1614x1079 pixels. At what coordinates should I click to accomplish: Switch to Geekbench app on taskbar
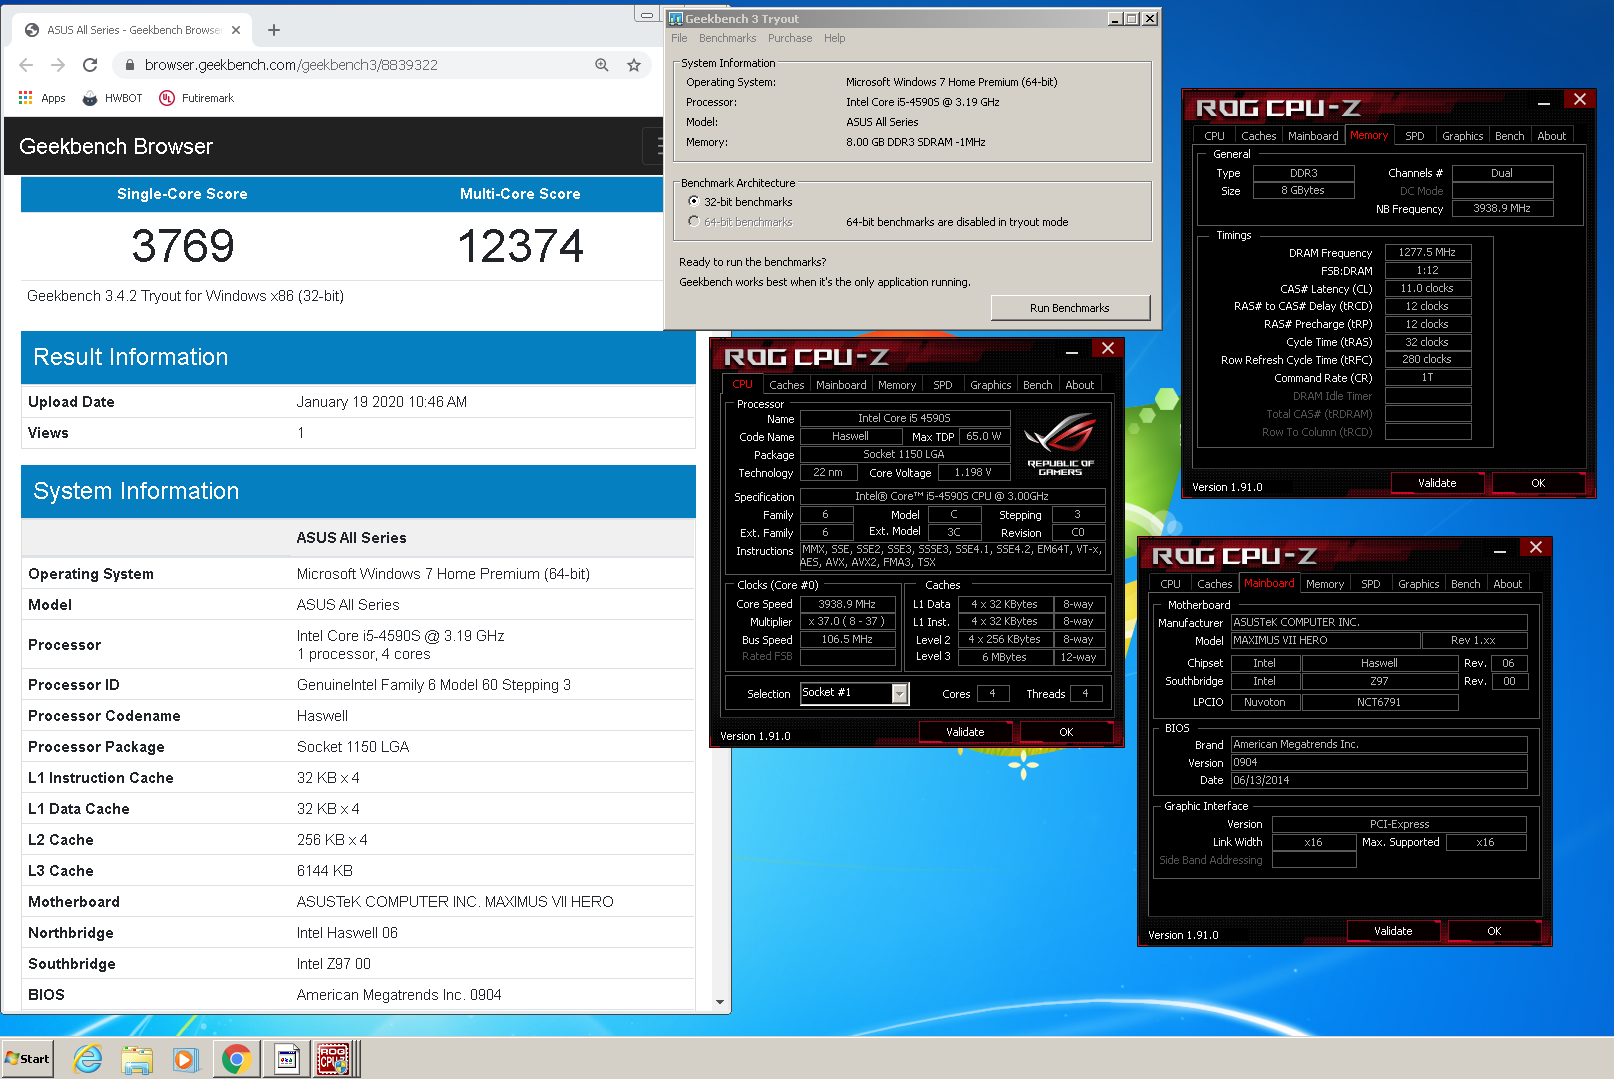(x=287, y=1059)
